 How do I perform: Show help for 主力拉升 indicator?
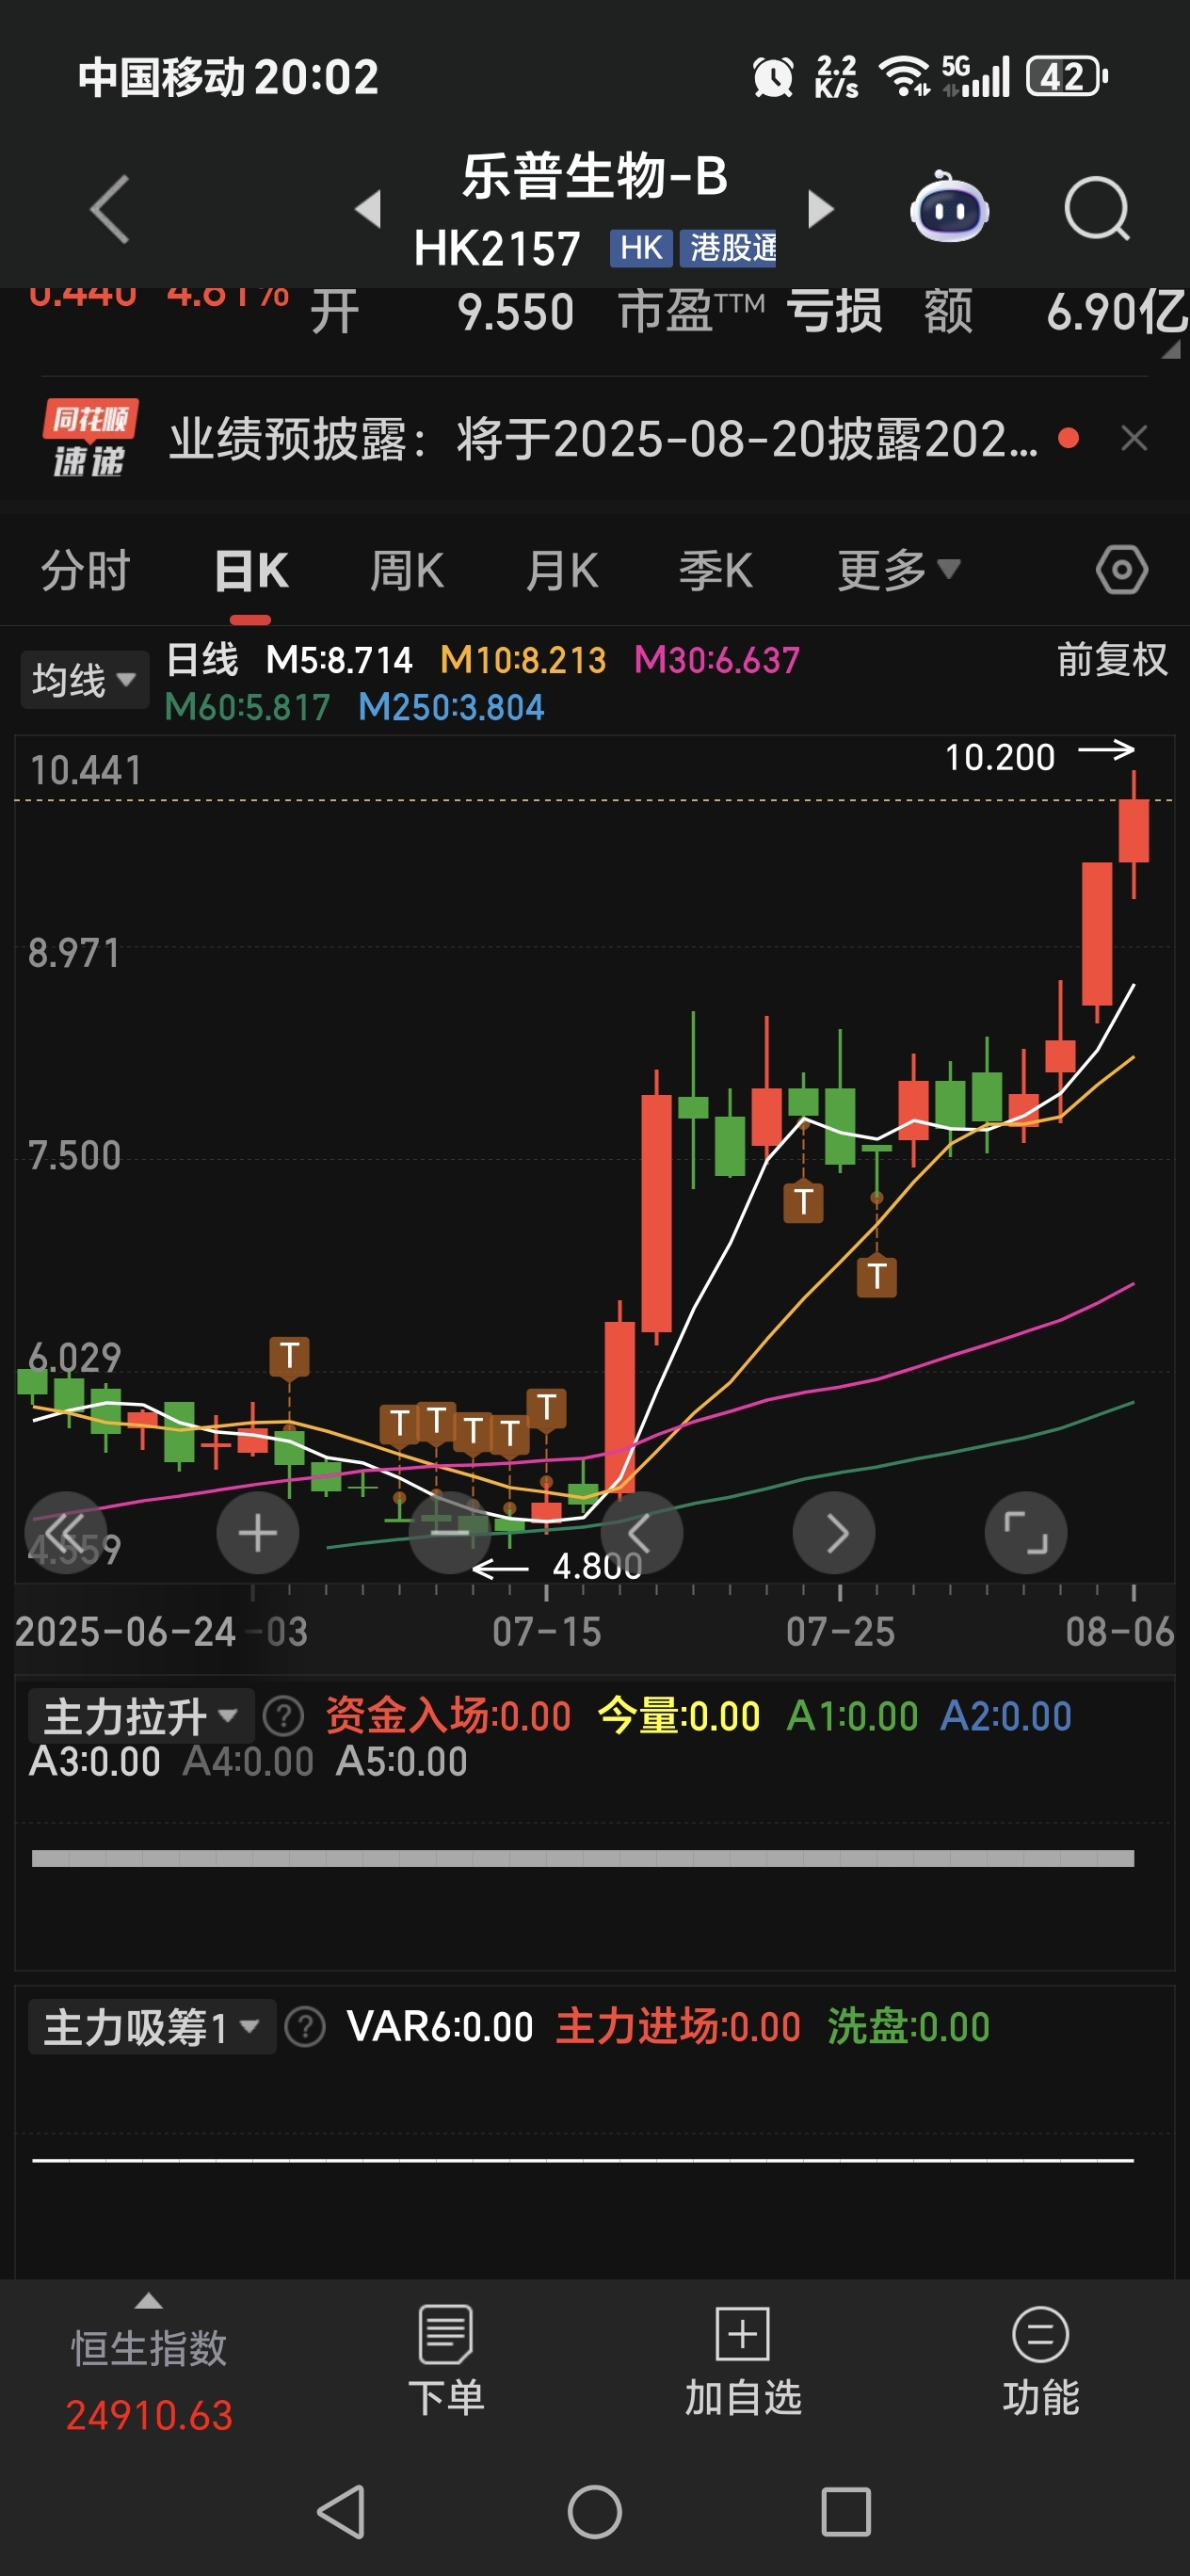pyautogui.click(x=284, y=1717)
